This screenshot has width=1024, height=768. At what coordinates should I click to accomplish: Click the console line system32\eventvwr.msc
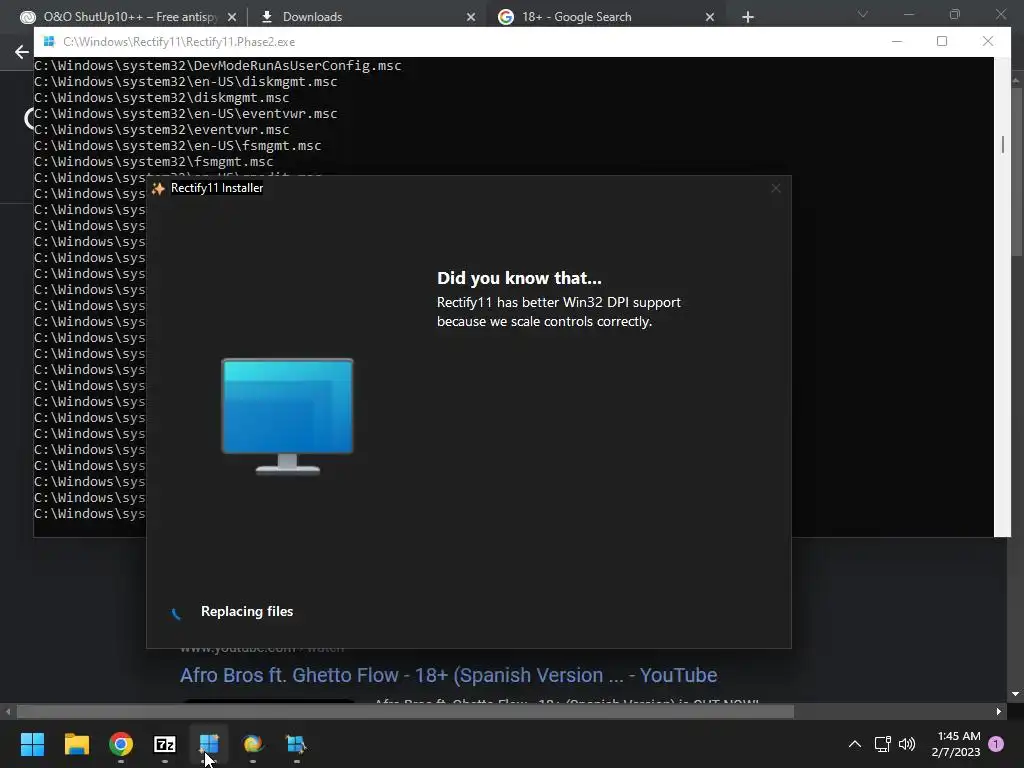(x=161, y=129)
